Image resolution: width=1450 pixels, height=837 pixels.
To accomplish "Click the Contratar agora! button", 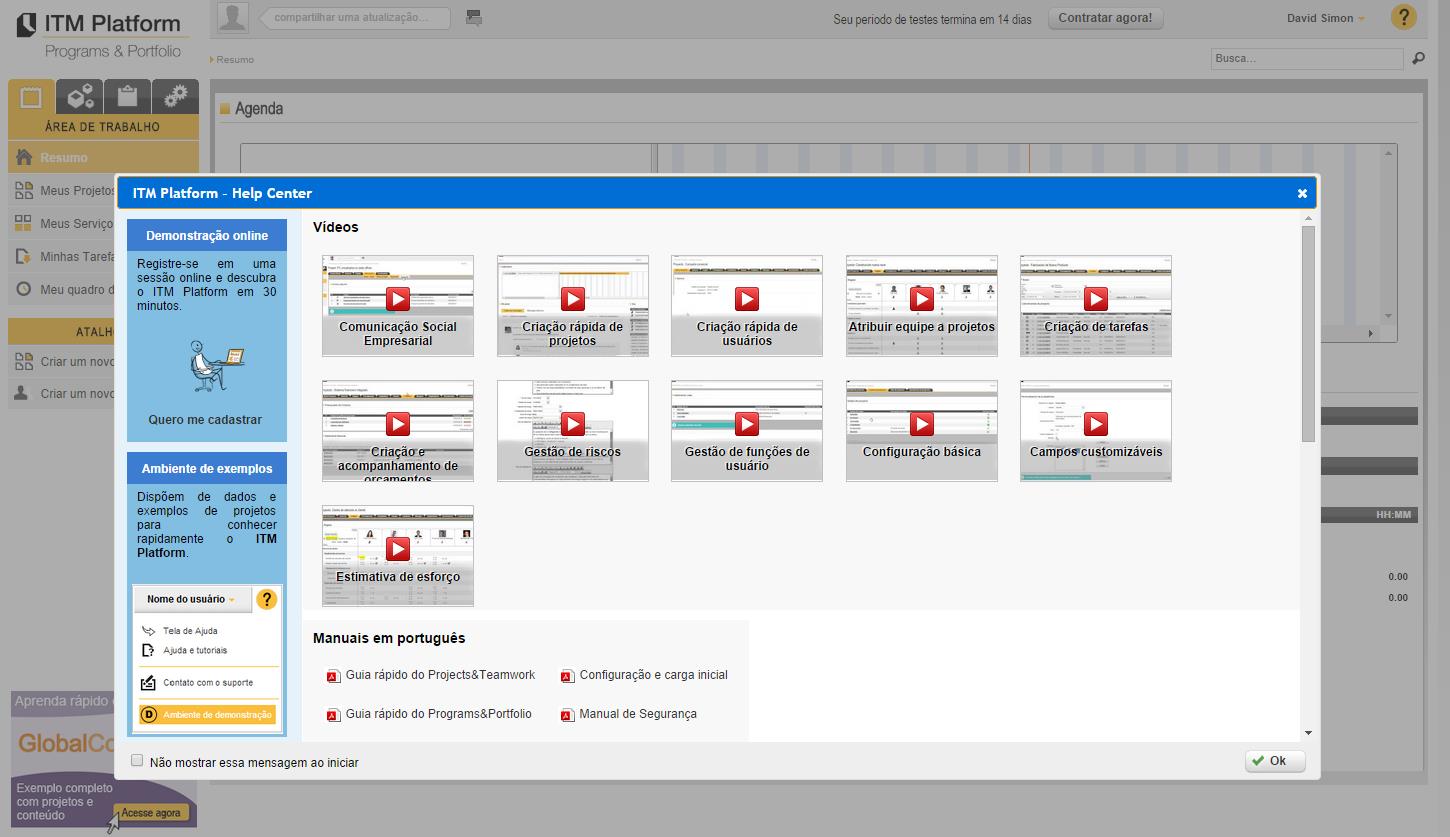I will tap(1105, 18).
